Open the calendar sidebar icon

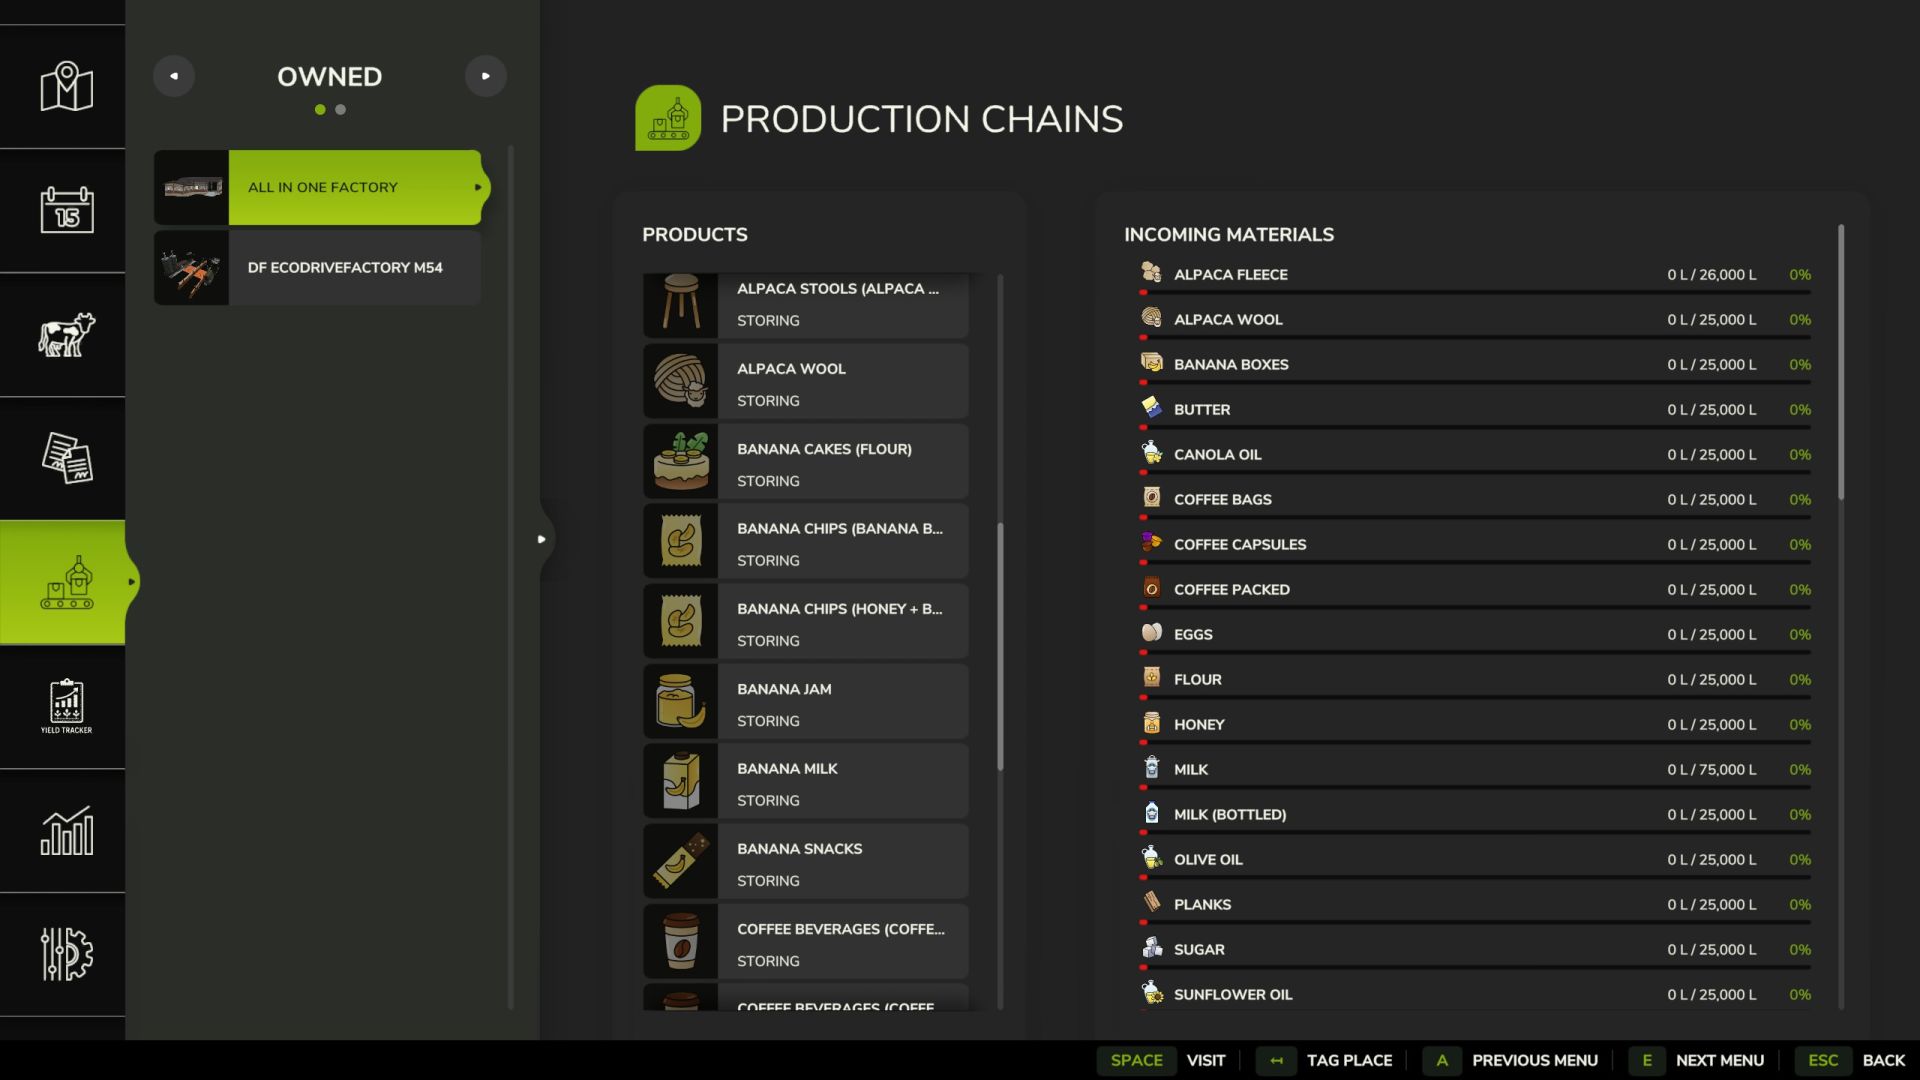[66, 210]
